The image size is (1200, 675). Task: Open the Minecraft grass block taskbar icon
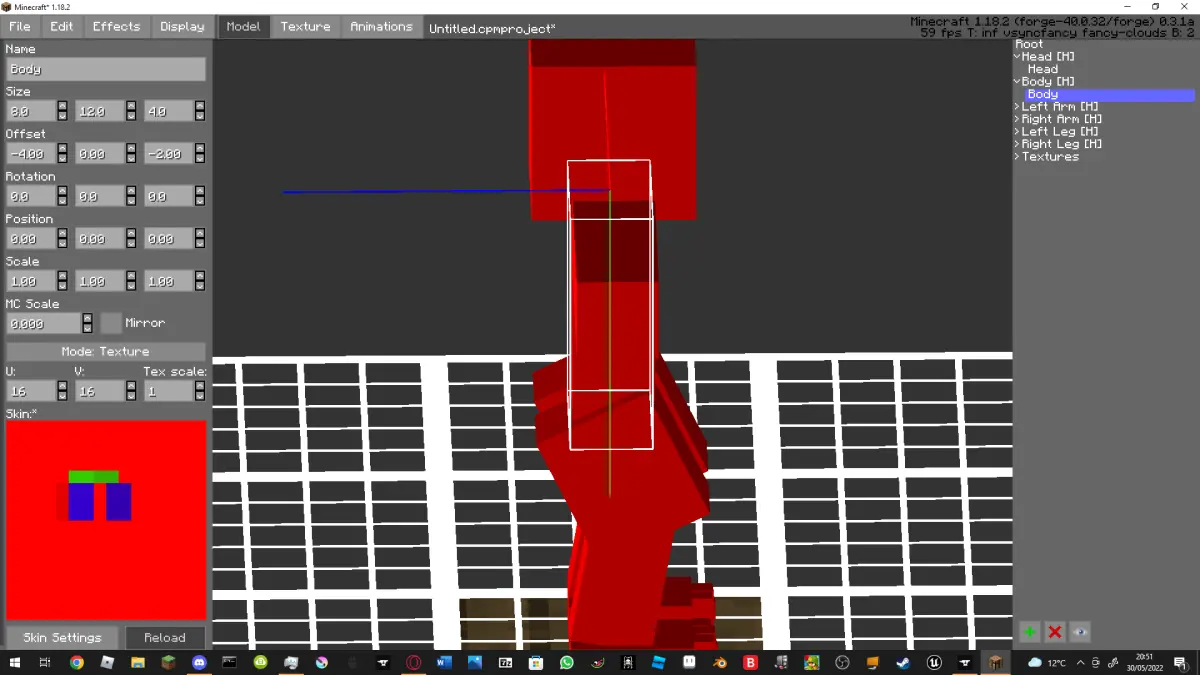tap(168, 662)
